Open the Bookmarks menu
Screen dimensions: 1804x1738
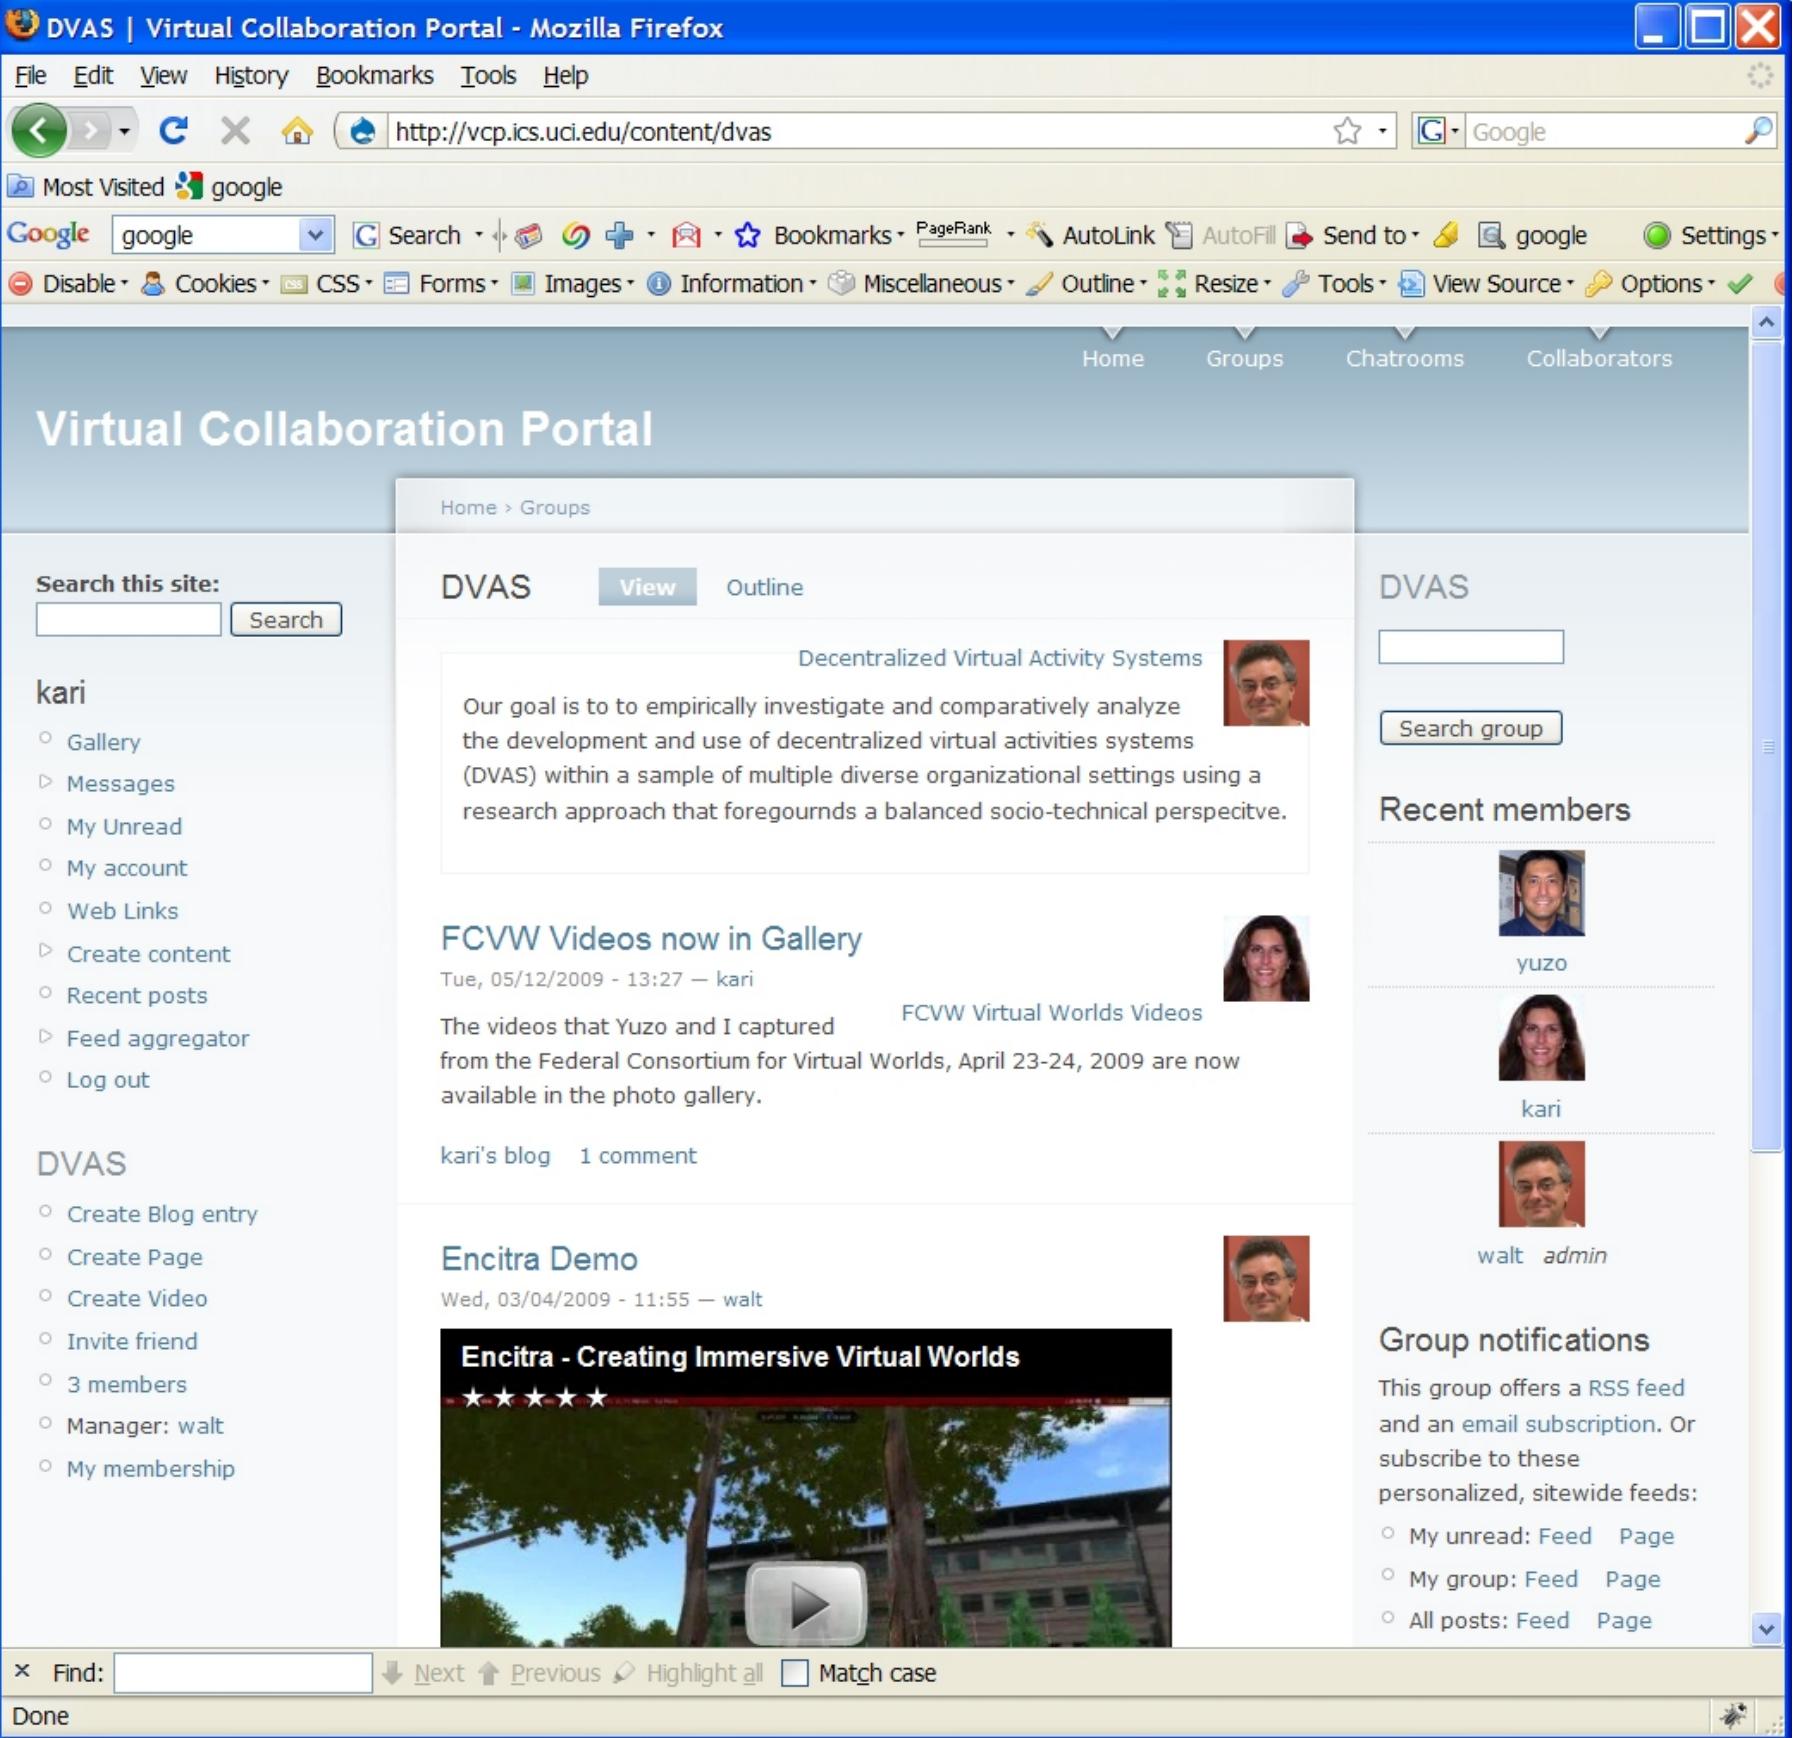pos(374,76)
